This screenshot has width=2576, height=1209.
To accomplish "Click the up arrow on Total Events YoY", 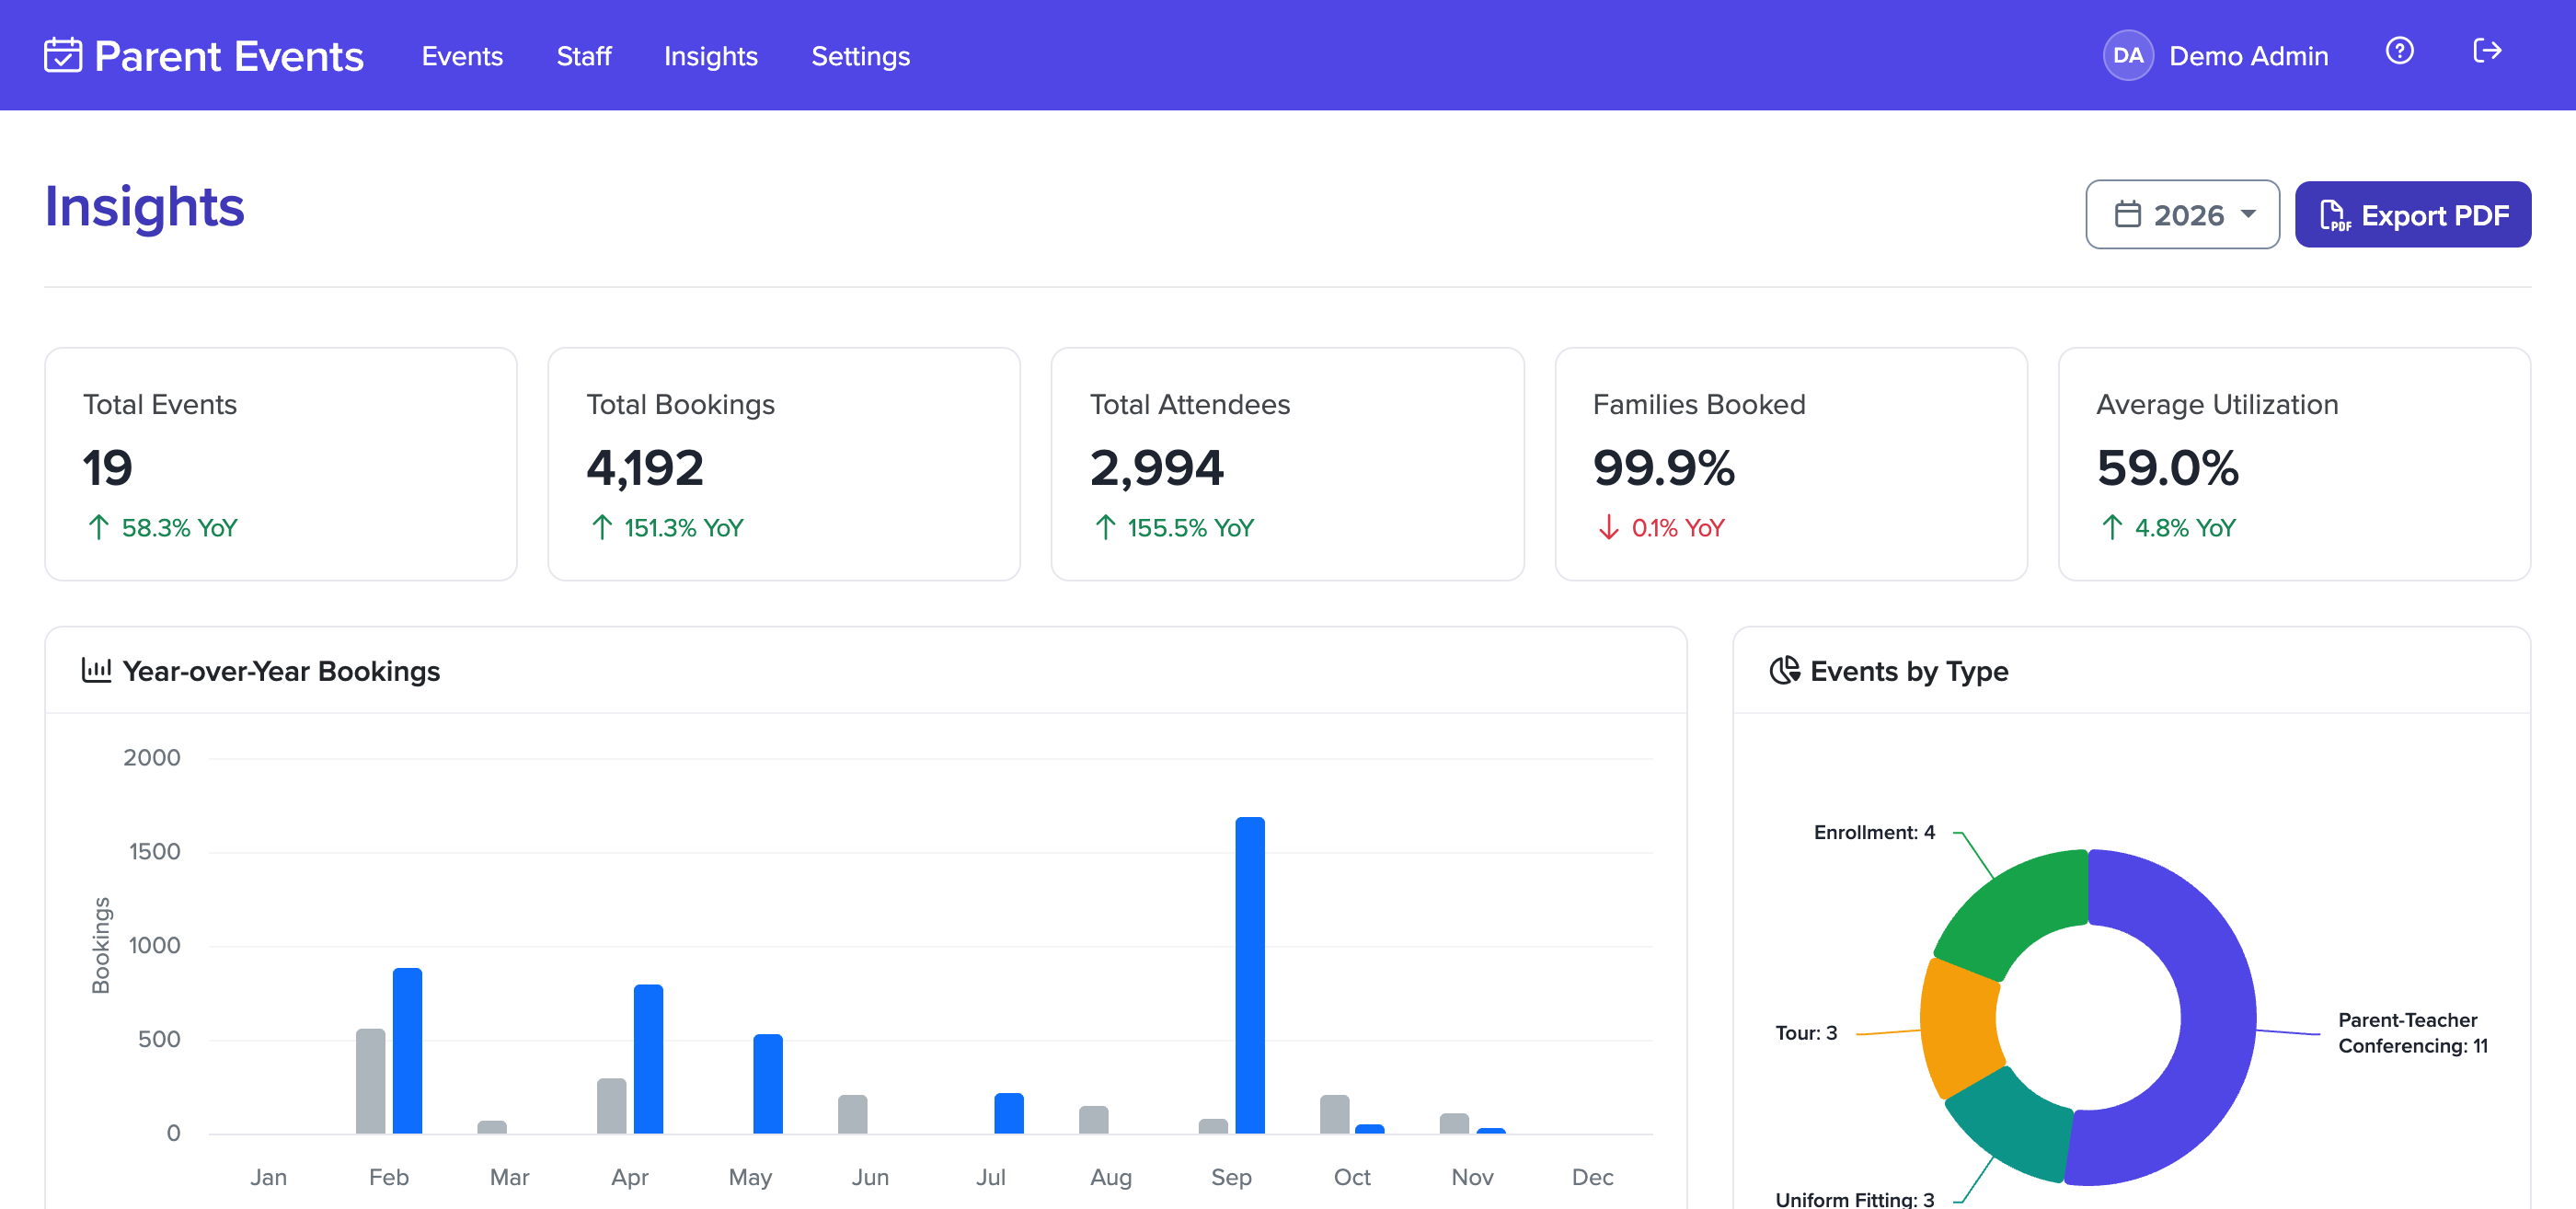I will [x=98, y=527].
